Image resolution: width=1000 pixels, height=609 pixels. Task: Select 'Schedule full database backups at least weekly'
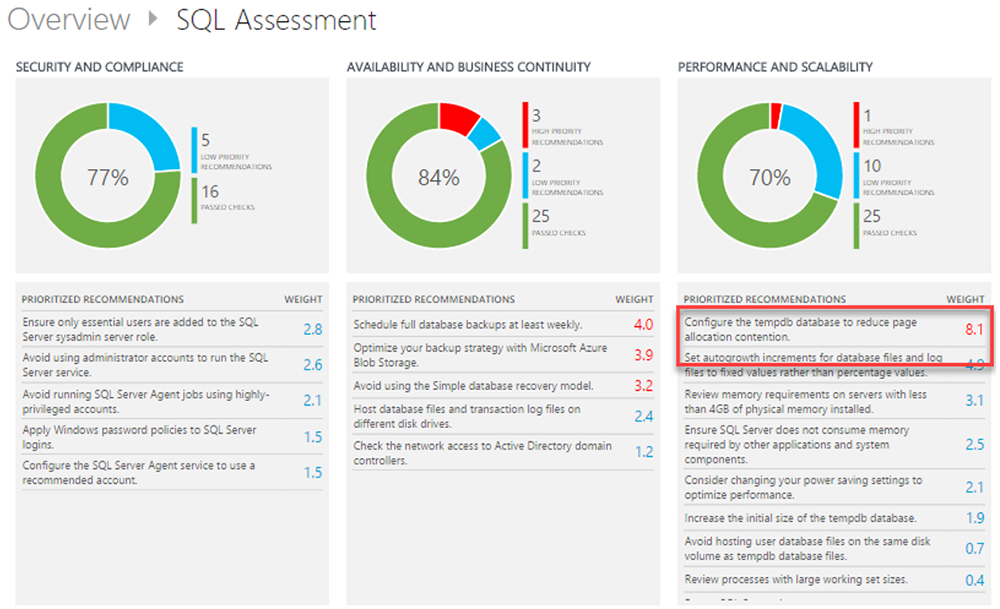click(467, 325)
